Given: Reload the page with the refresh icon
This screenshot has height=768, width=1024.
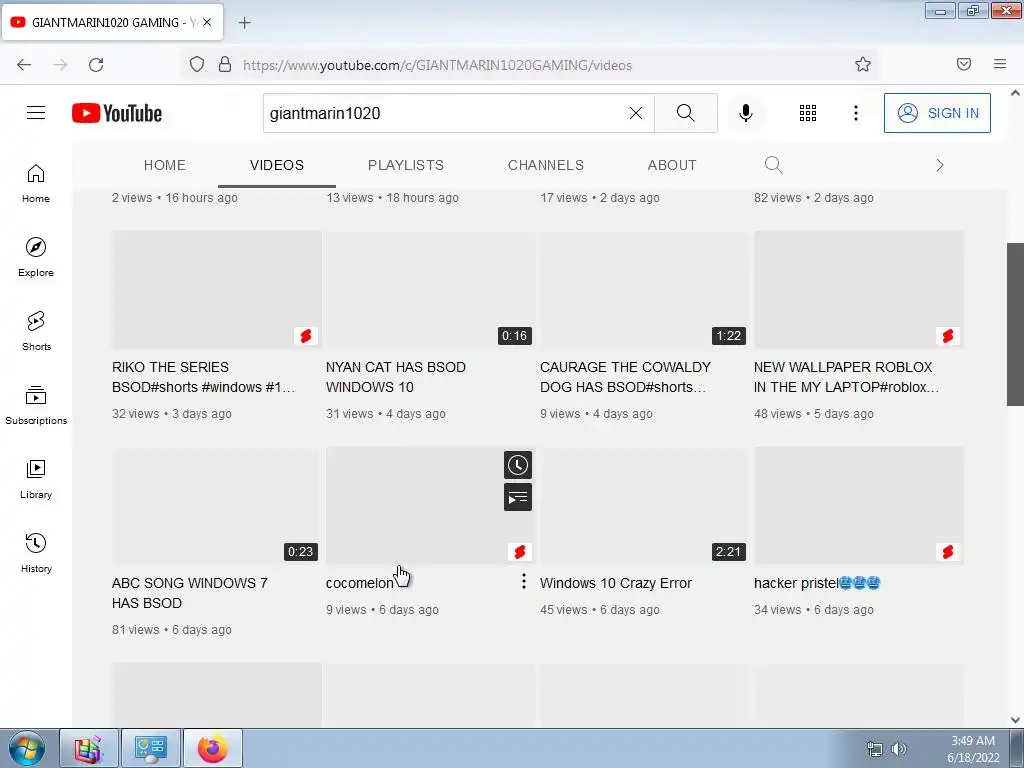Looking at the screenshot, I should tap(96, 65).
